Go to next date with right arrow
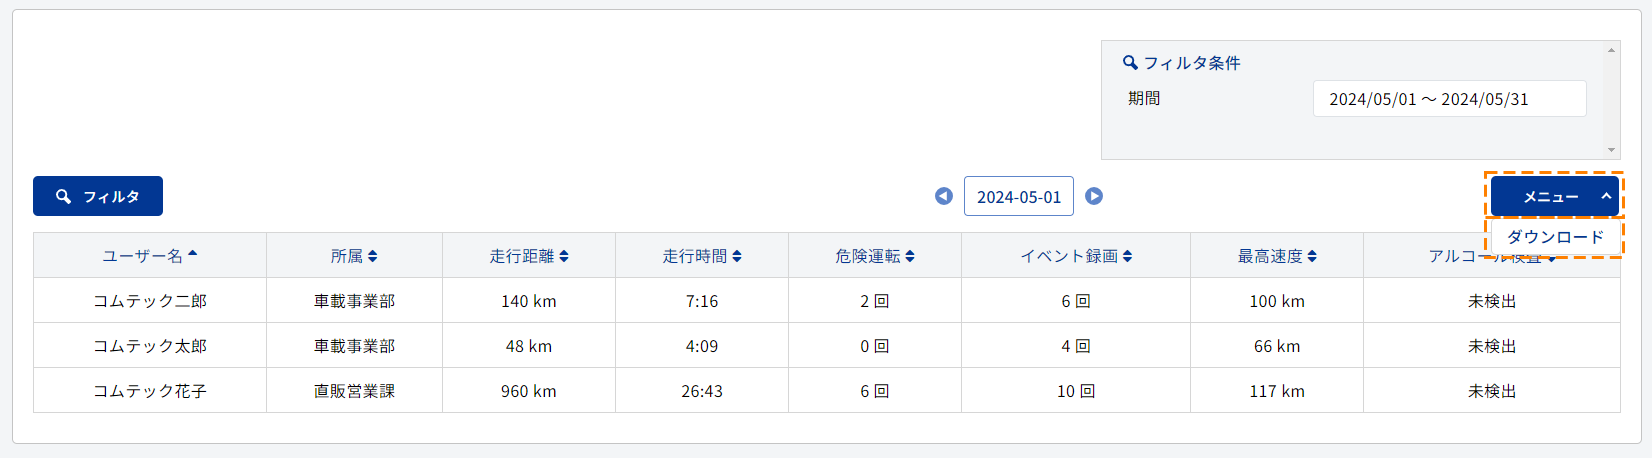This screenshot has width=1652, height=458. [x=1094, y=196]
